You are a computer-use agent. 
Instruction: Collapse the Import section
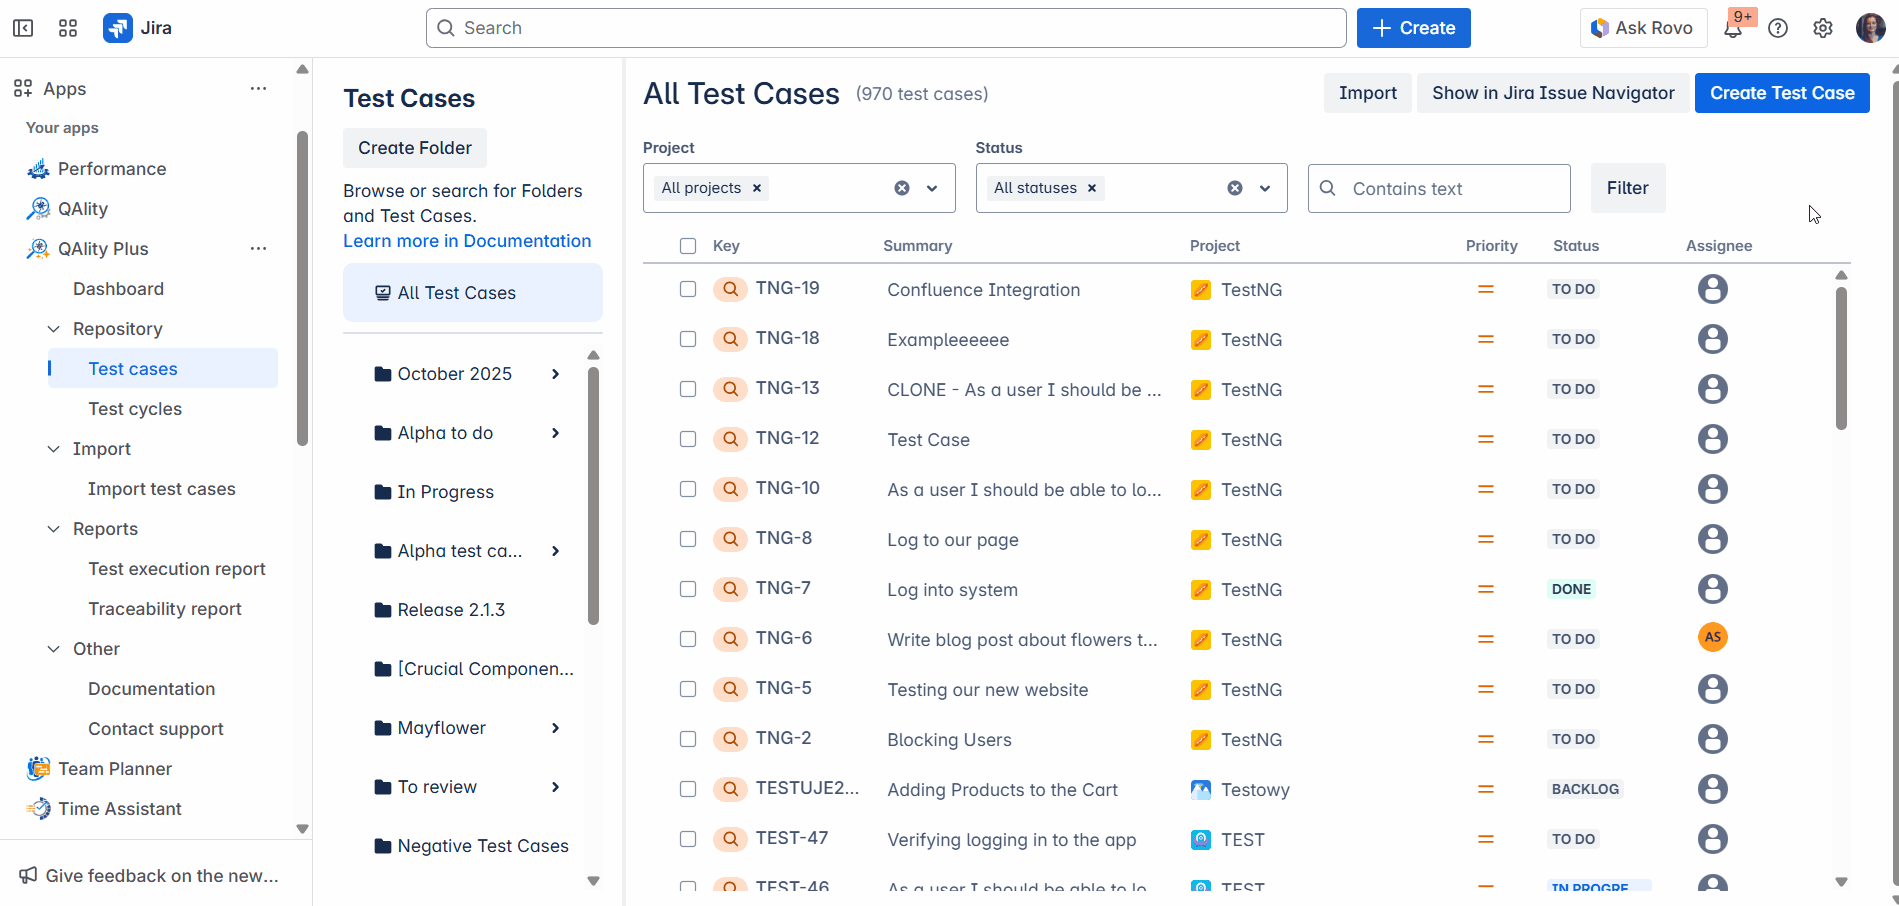pyautogui.click(x=54, y=449)
